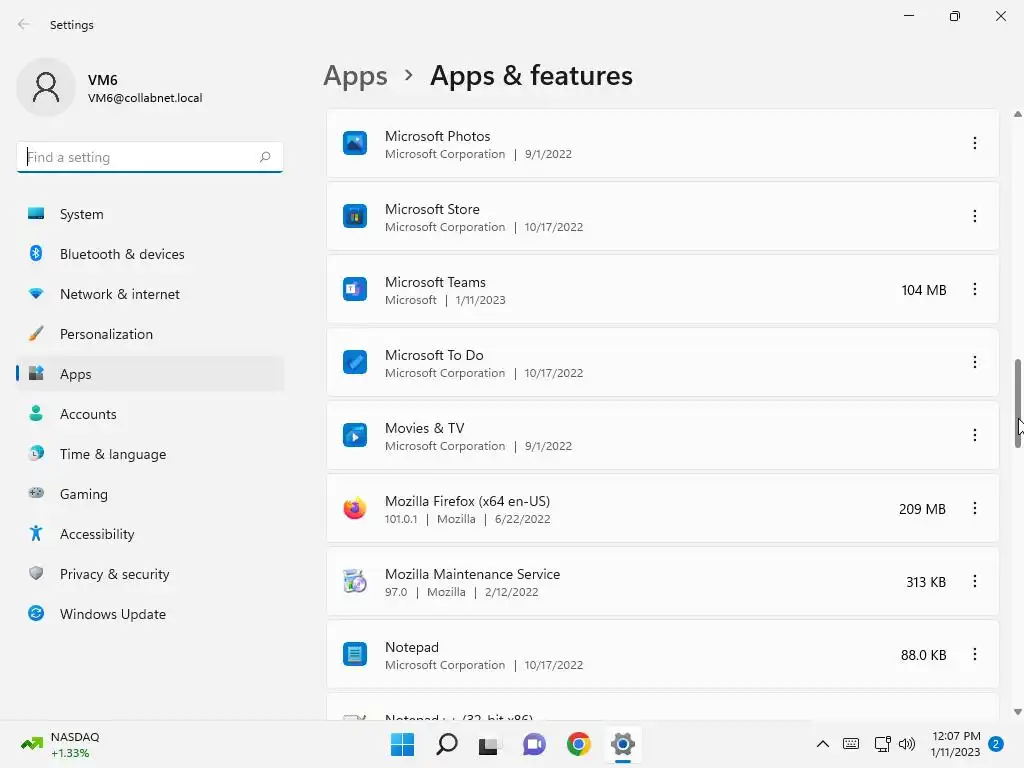Open more options for Microsoft To Do
Viewport: 1024px width, 768px height.
pos(975,362)
